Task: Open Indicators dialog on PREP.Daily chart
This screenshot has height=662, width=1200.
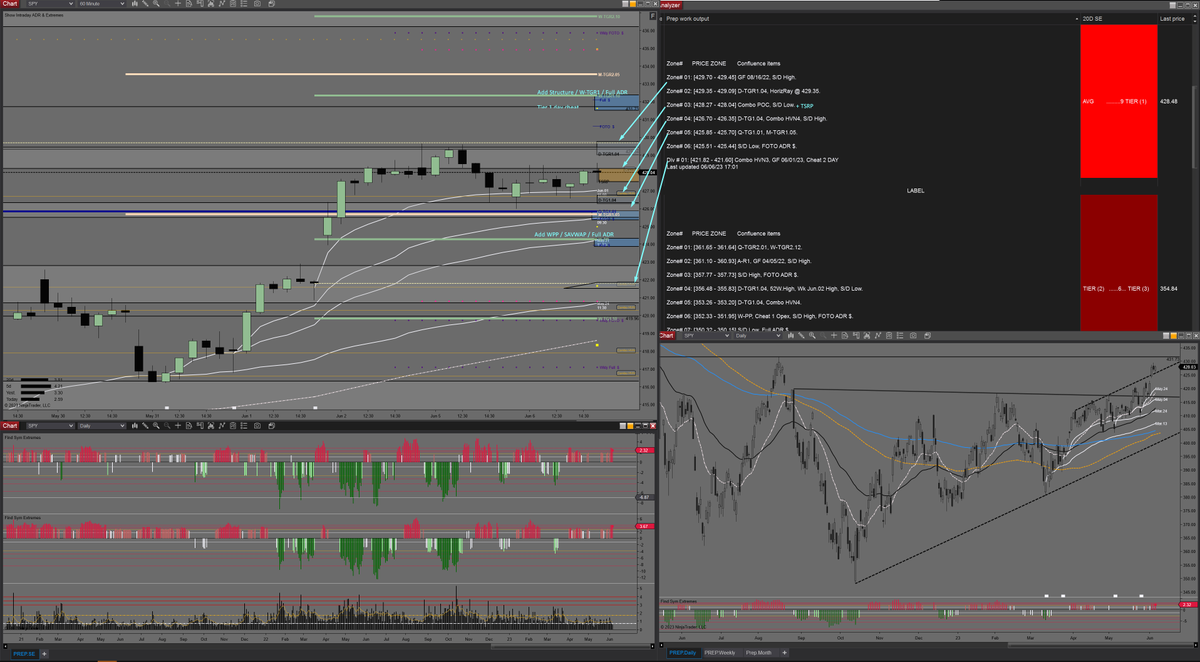Action: click(x=877, y=335)
